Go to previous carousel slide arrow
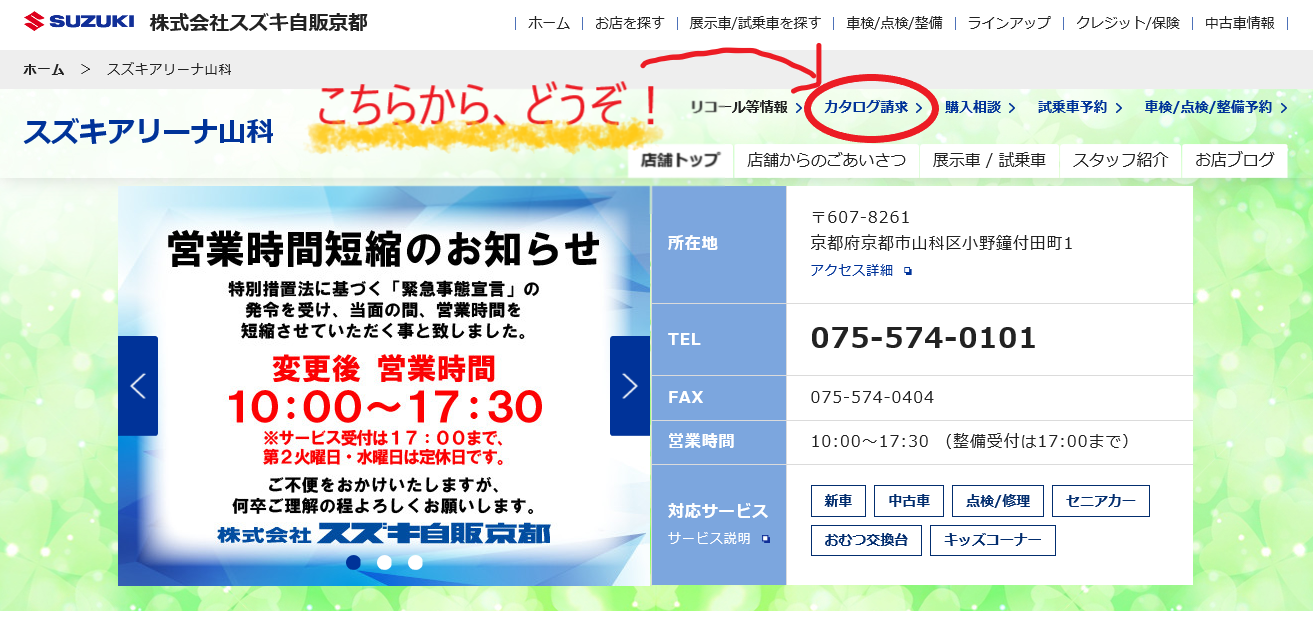The image size is (1313, 639). [x=138, y=386]
